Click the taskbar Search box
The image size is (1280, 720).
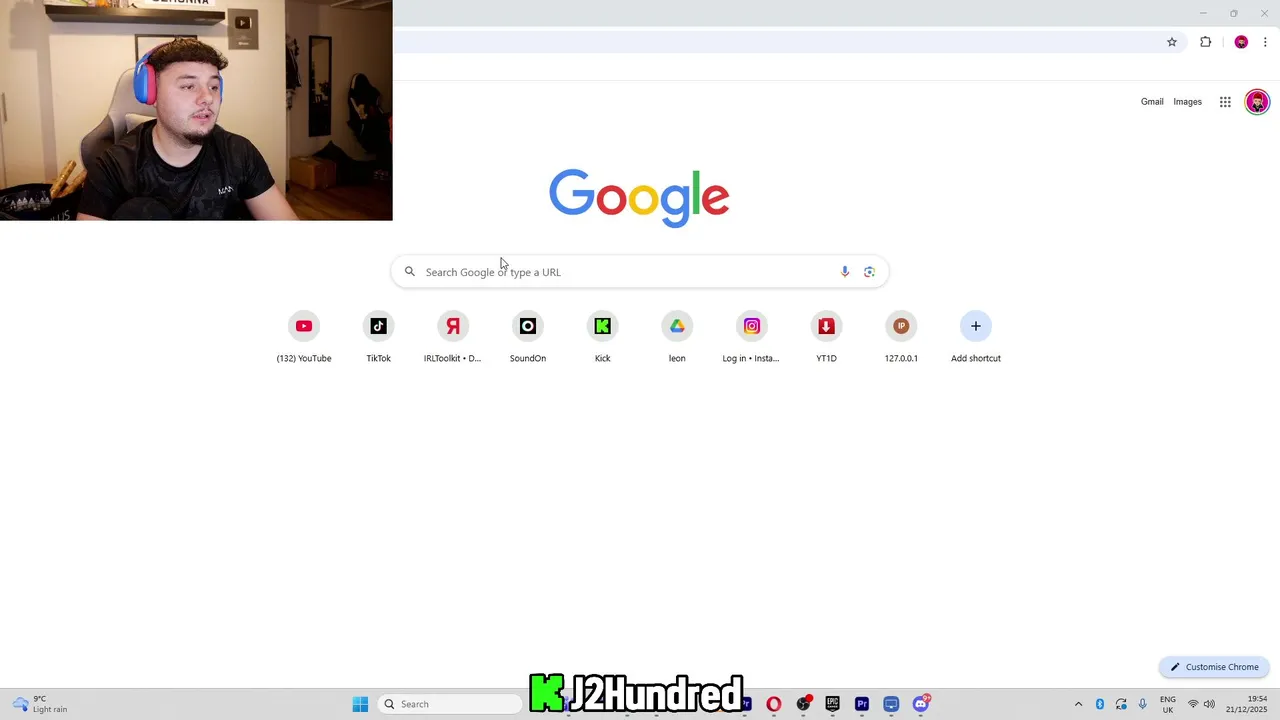click(452, 704)
